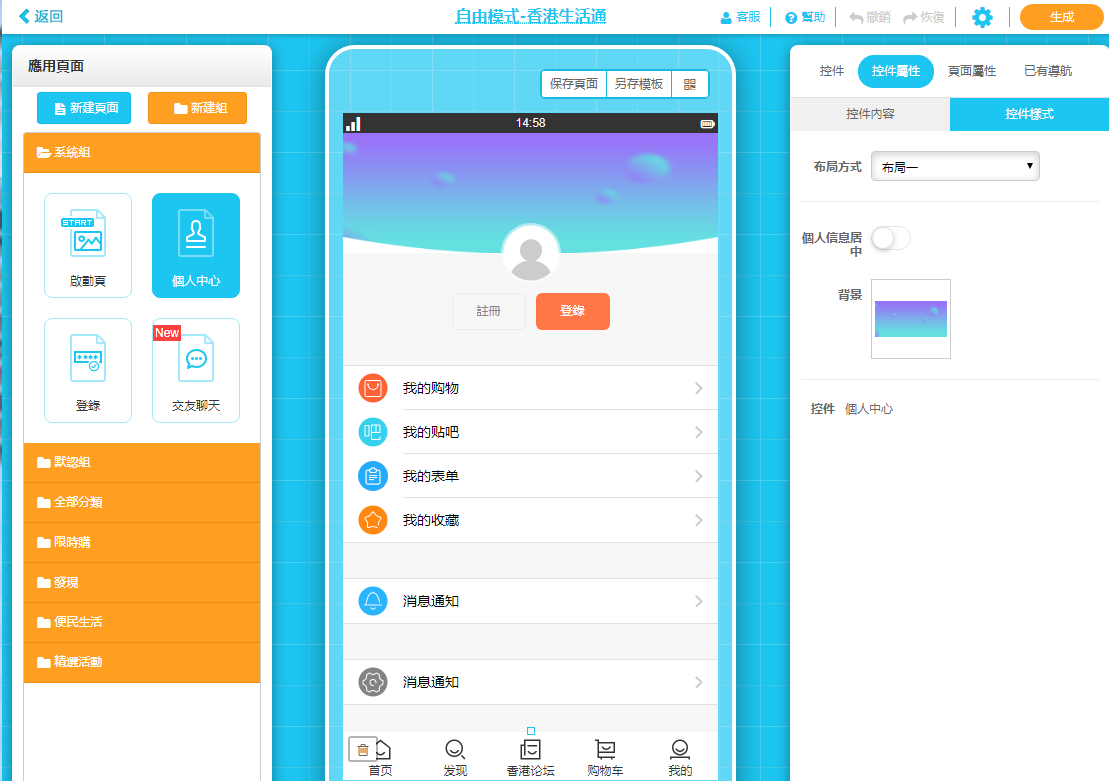Open the 我的表单 row chevron
Viewport: 1109px width, 781px height.
click(699, 476)
